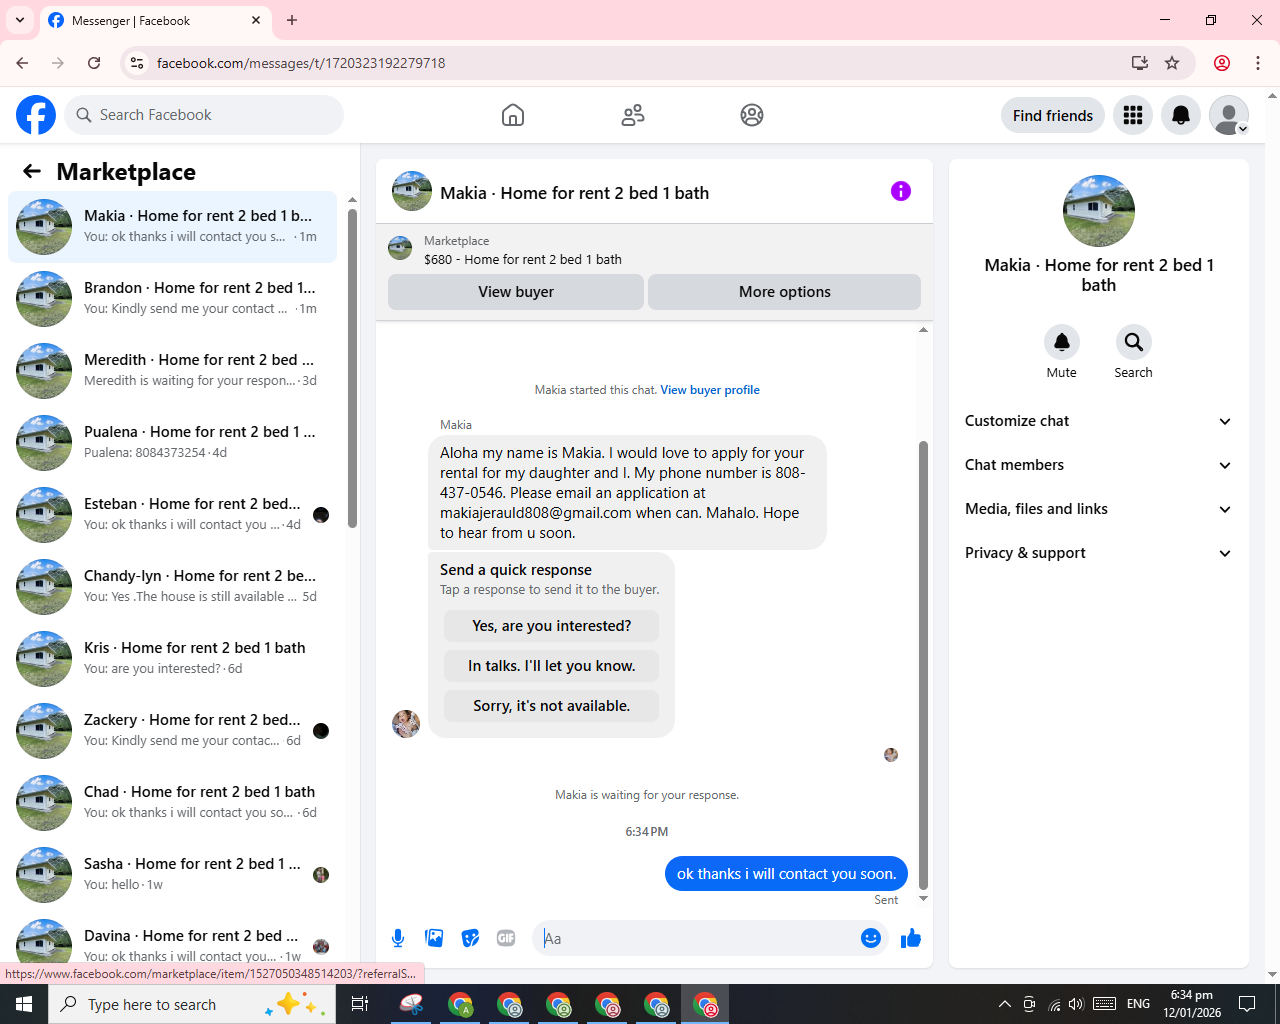Open the emoji picker smiley icon

pyautogui.click(x=871, y=938)
